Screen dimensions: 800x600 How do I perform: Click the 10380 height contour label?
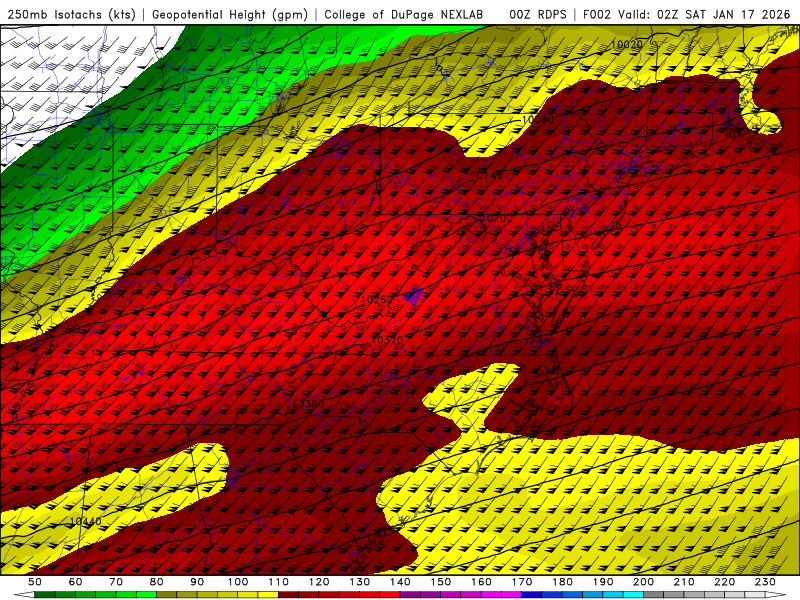(308, 404)
